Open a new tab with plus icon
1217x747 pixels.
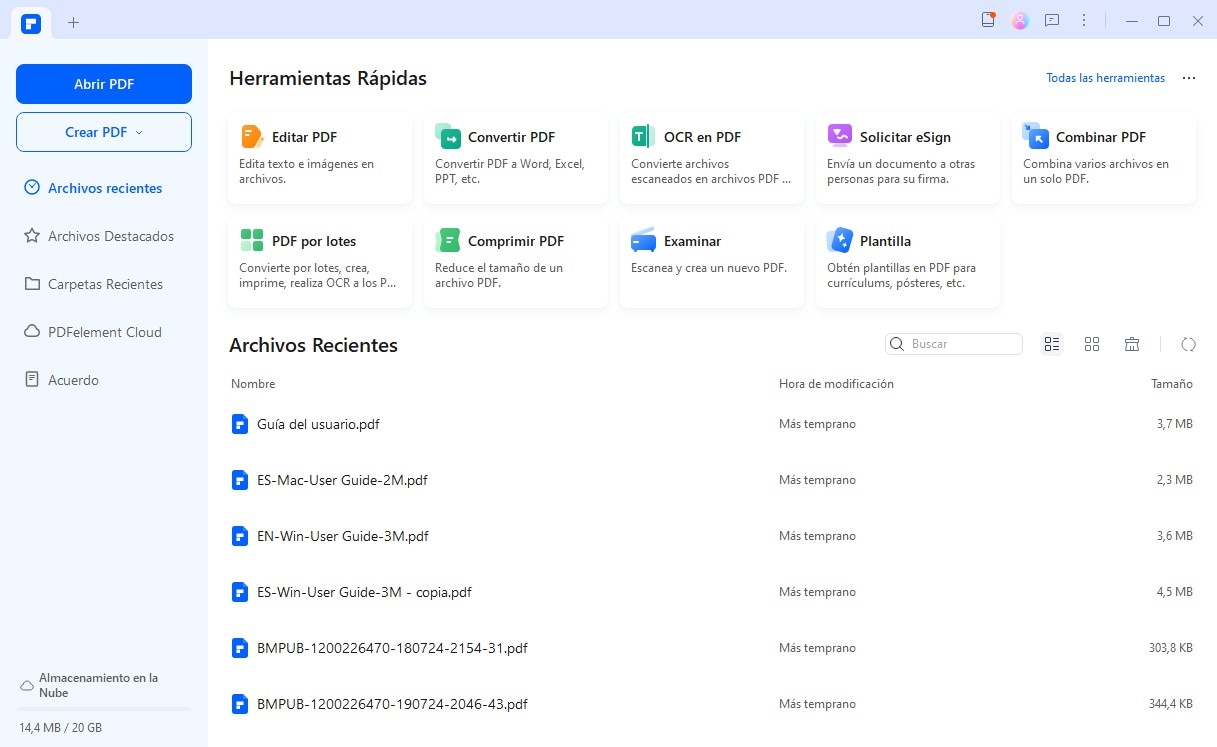[x=74, y=22]
